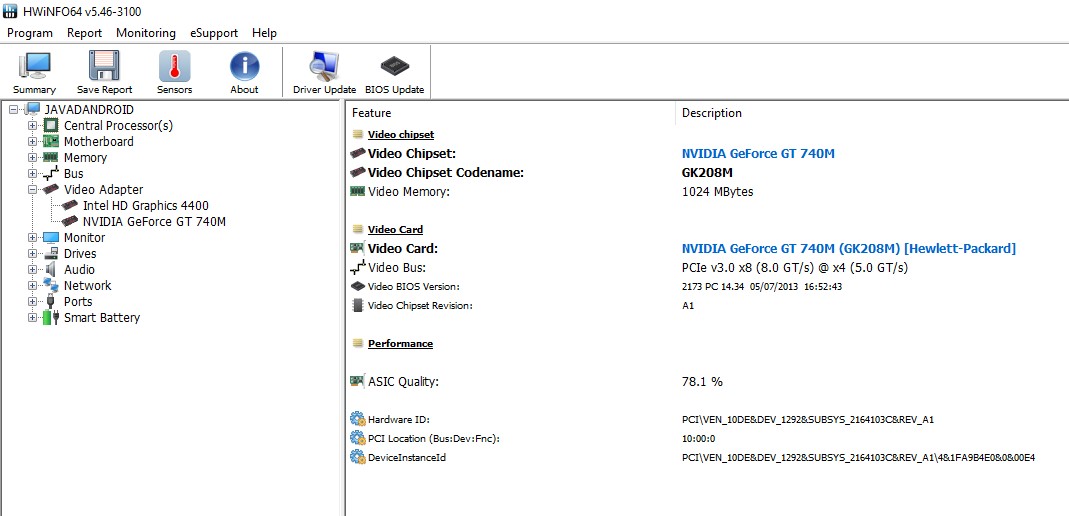This screenshot has height=516, width=1069.
Task: Click the NVIDIA GeForce GT 740M chipset link
Action: [757, 154]
